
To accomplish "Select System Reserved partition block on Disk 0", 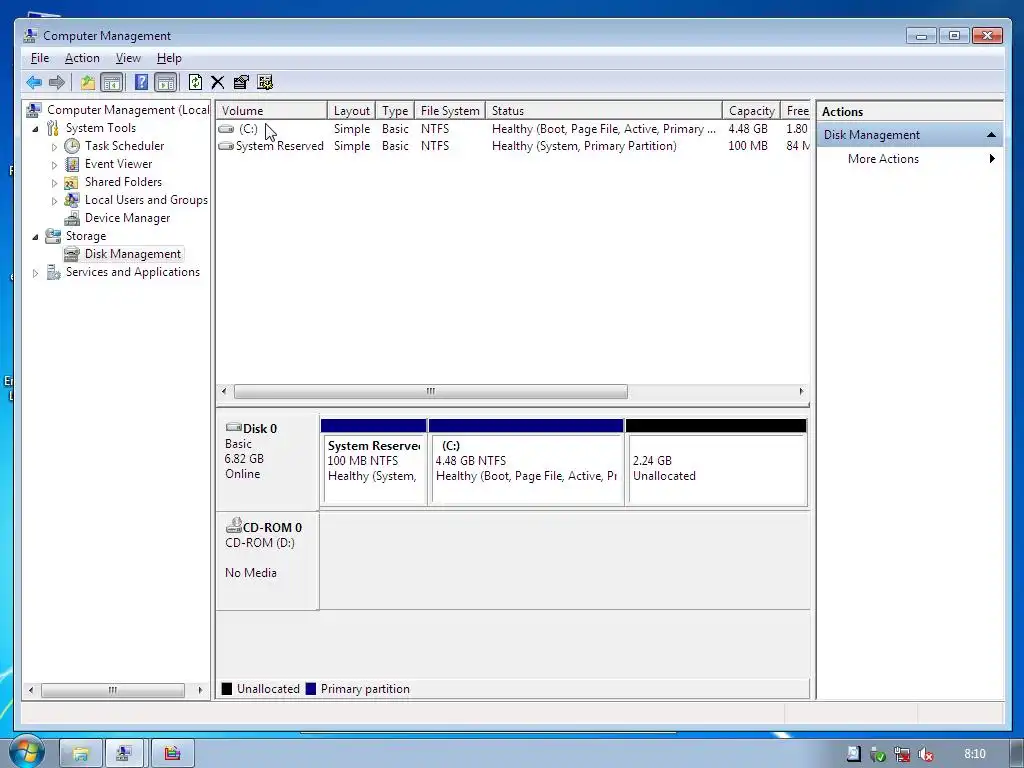I will pyautogui.click(x=374, y=462).
